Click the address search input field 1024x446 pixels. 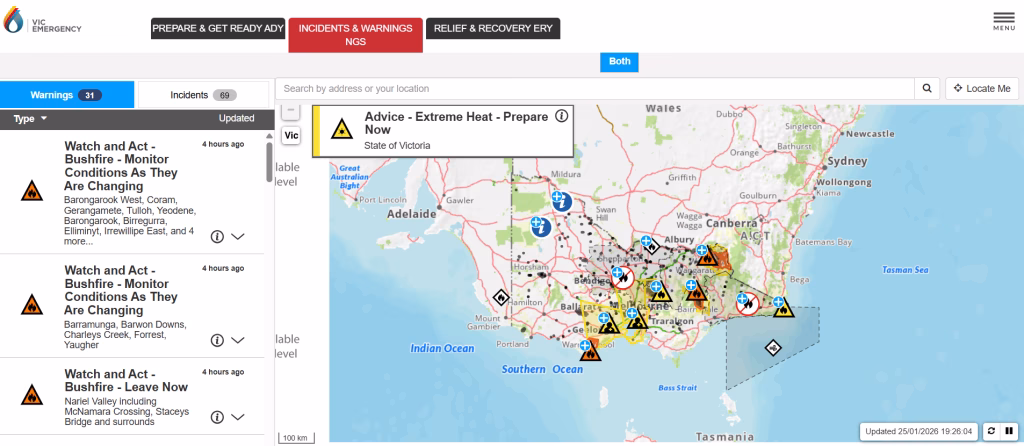pyautogui.click(x=595, y=89)
